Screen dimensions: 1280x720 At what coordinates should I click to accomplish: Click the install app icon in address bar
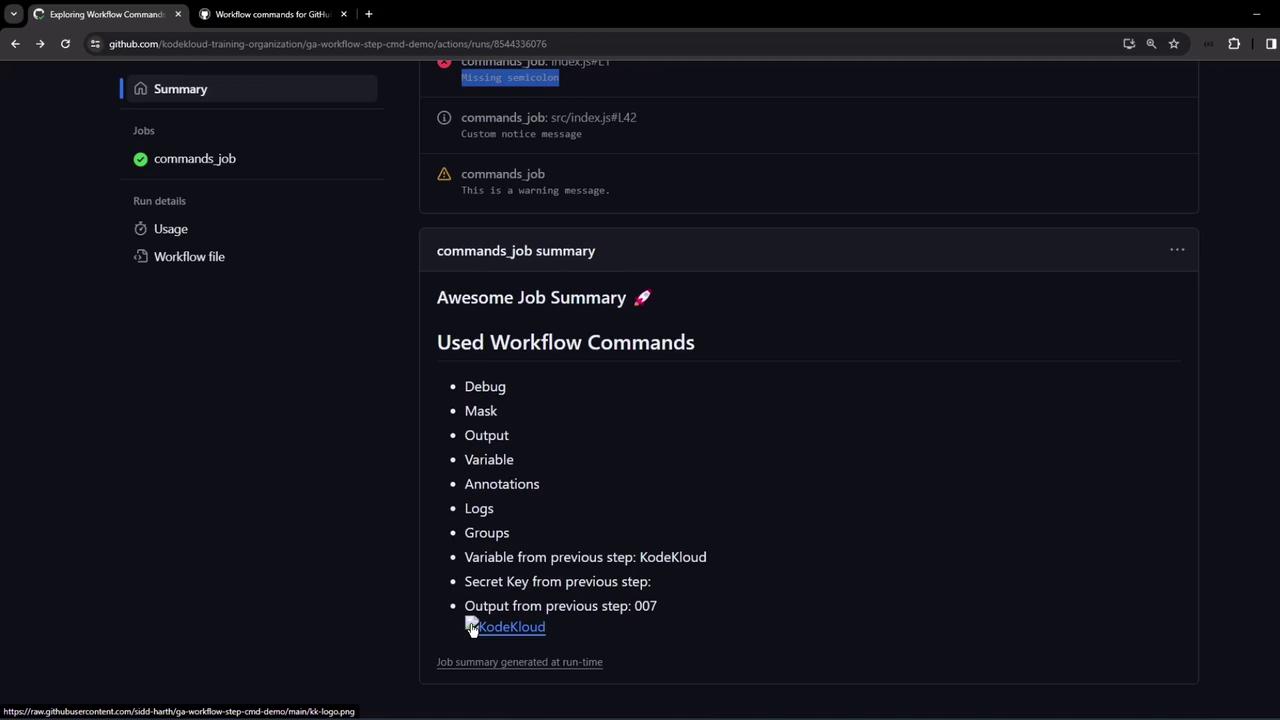(1129, 44)
